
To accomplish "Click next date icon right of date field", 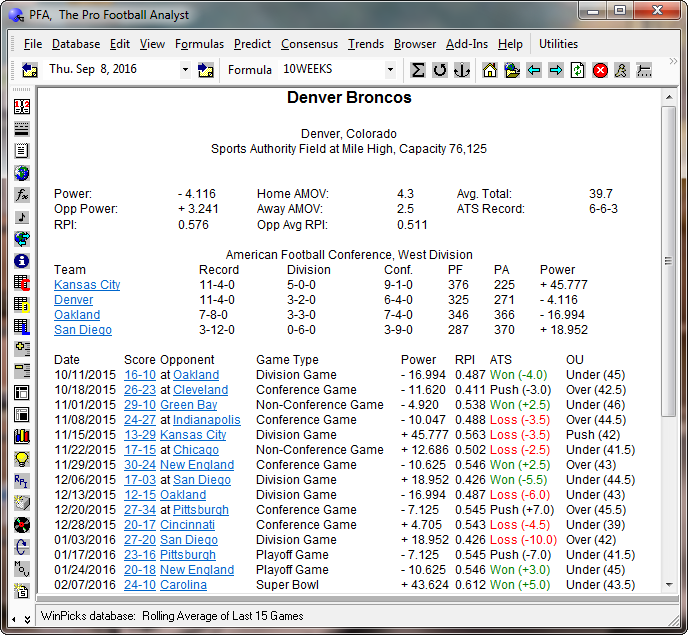I will tap(205, 70).
